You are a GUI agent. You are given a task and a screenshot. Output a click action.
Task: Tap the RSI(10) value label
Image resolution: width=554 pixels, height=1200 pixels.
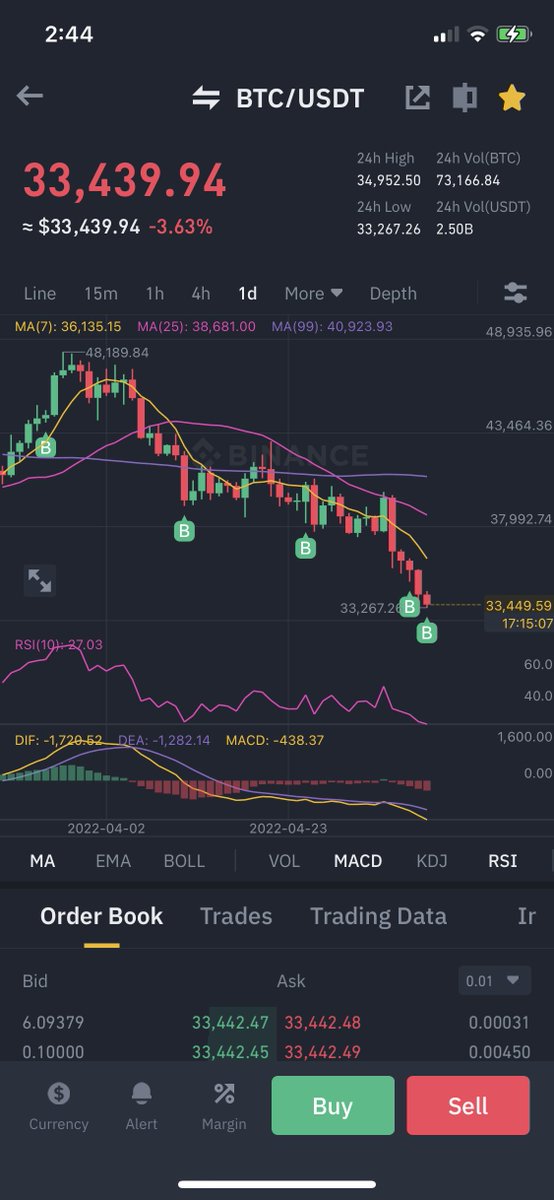coord(58,645)
